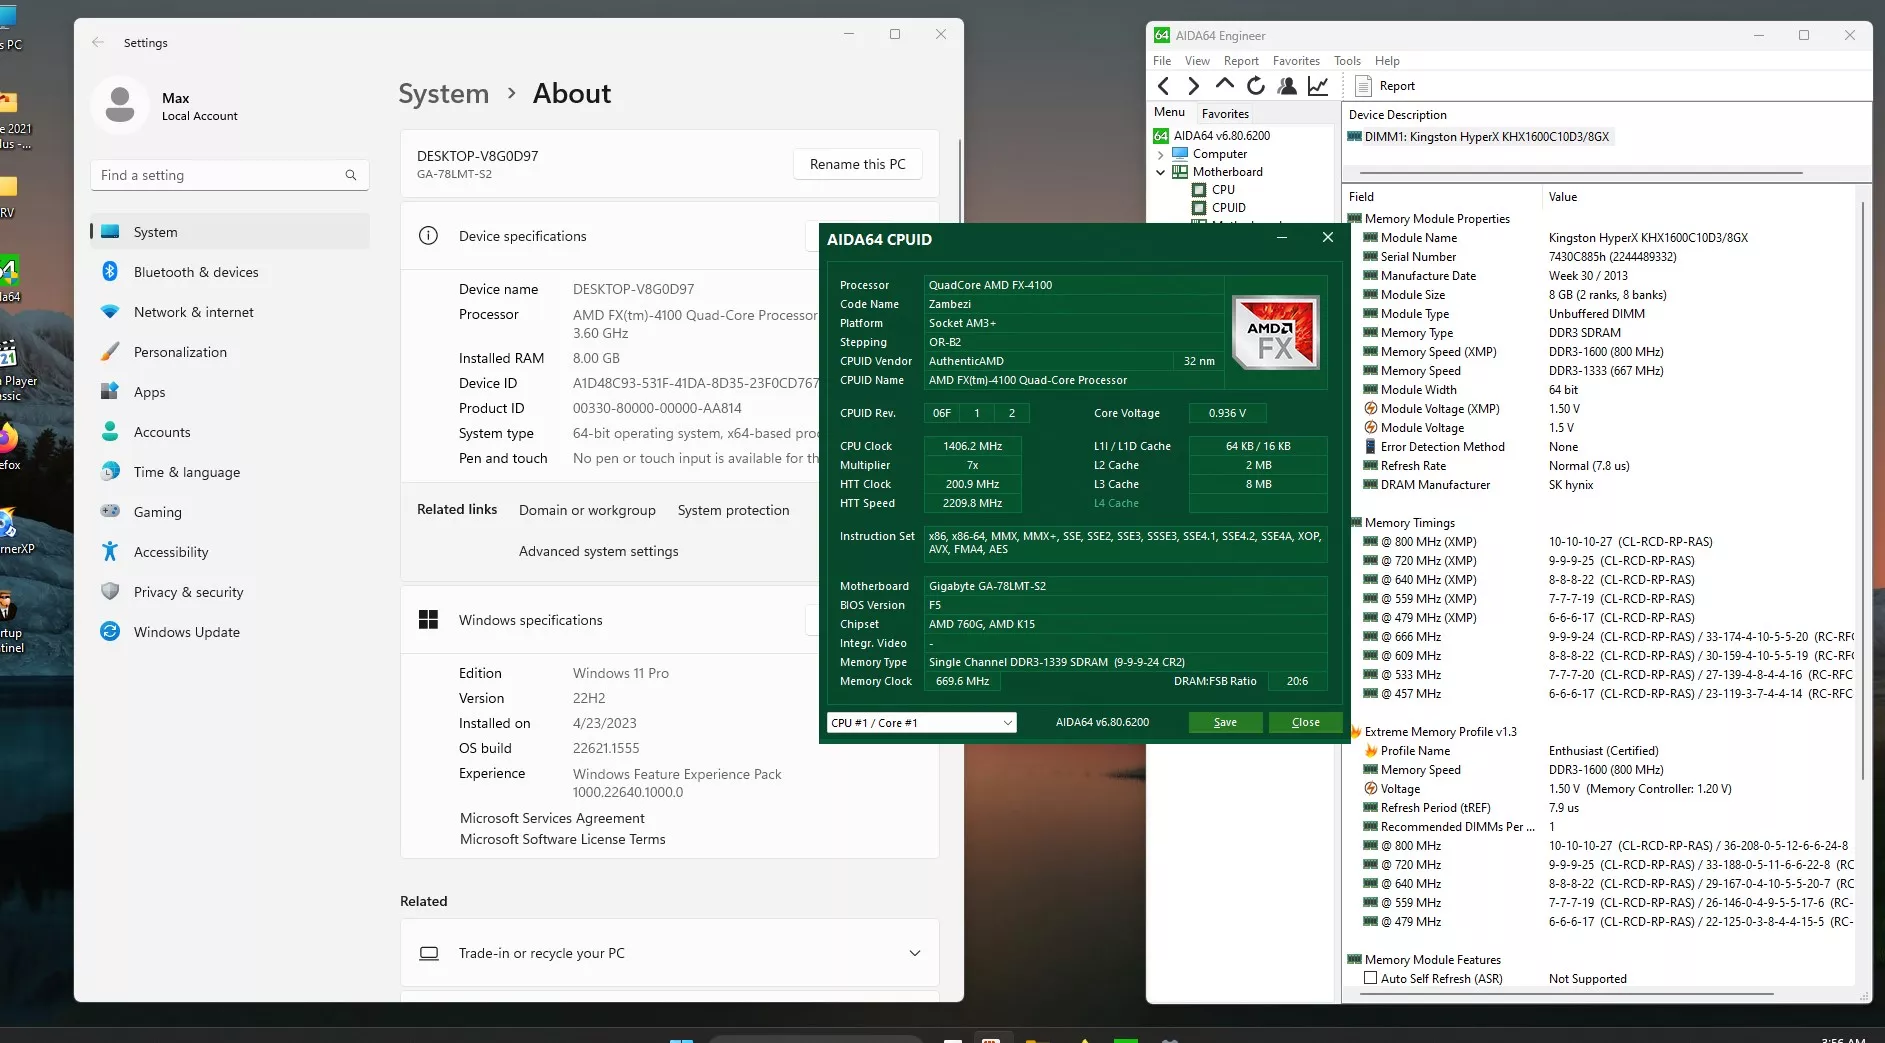This screenshot has width=1885, height=1043.
Task: Open View menu in AIDA64
Action: point(1197,61)
